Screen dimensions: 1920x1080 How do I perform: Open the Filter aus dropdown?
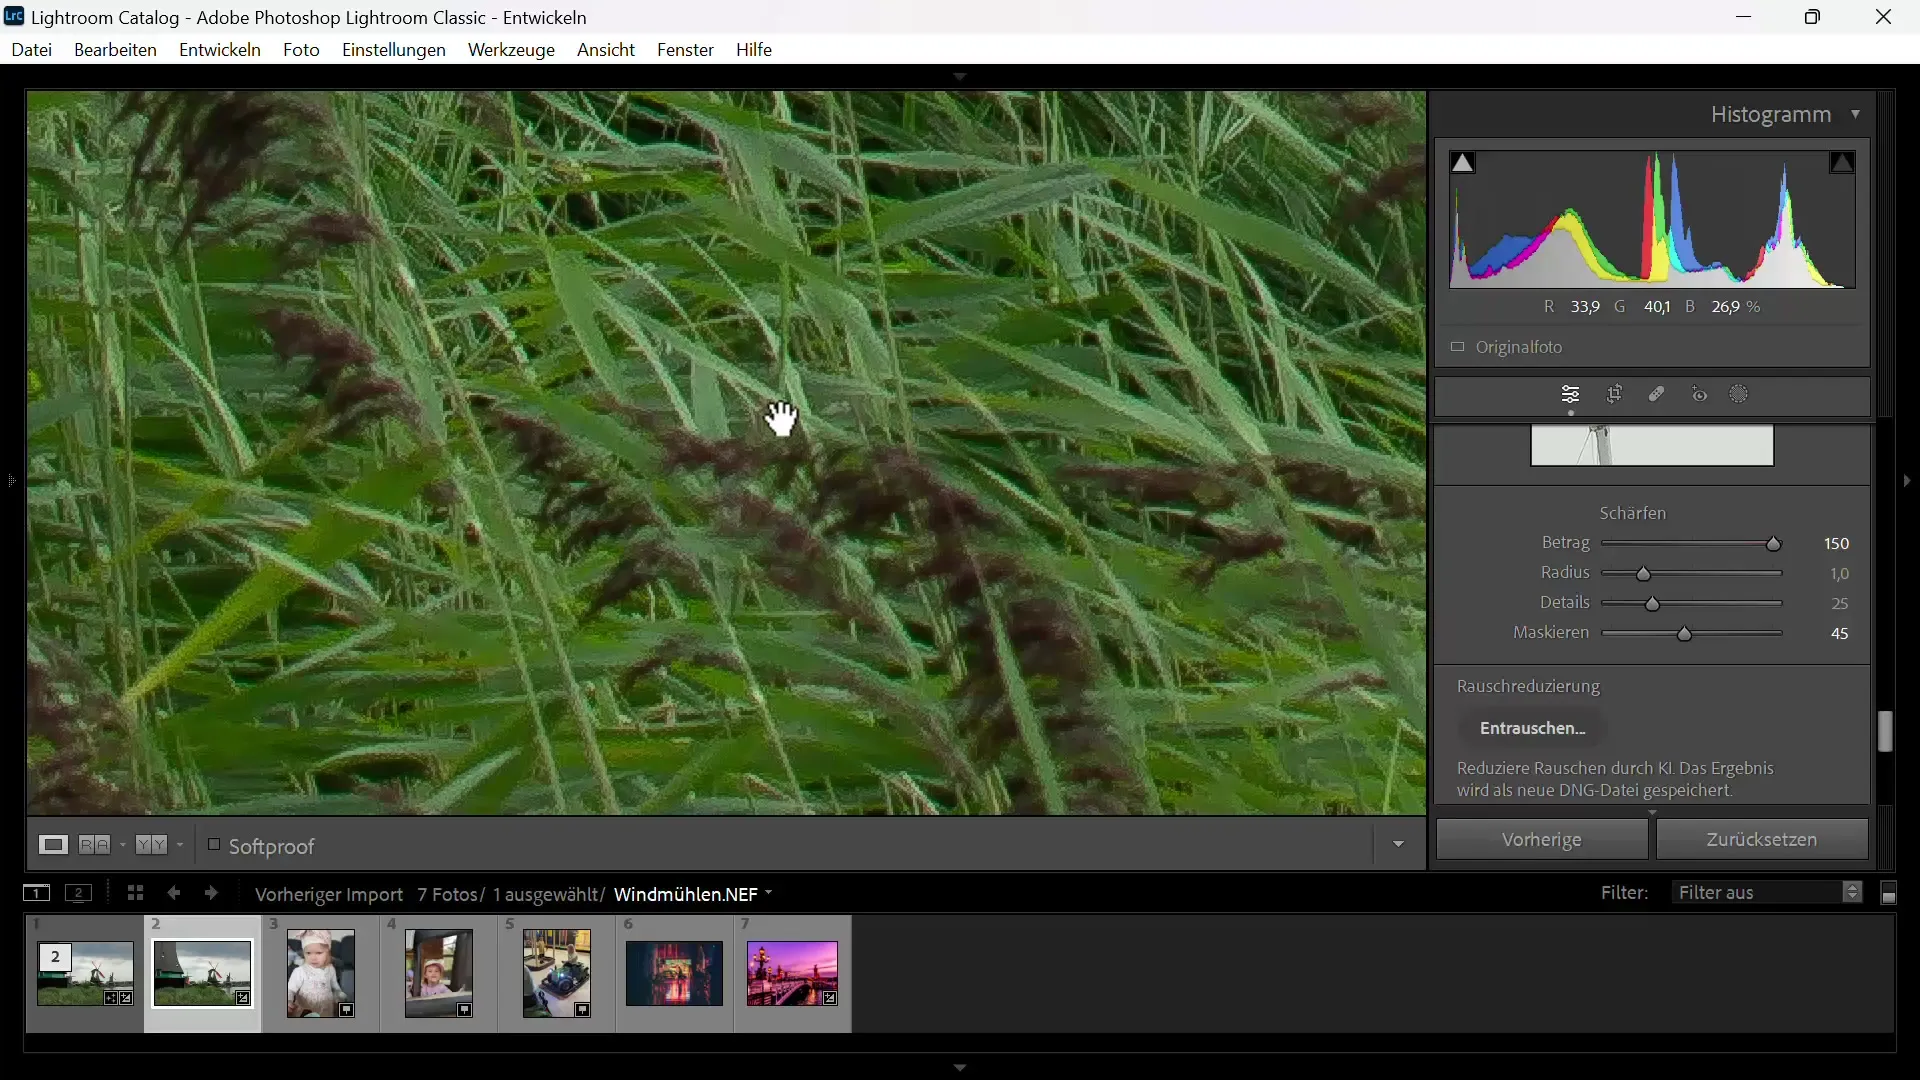(x=1767, y=893)
